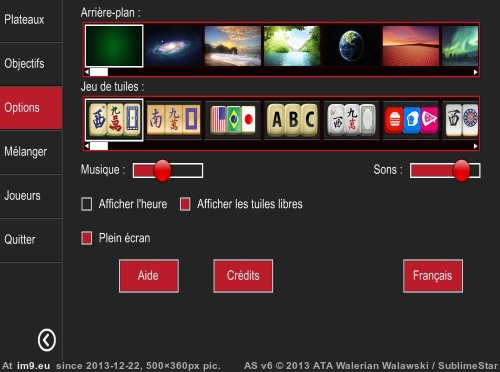Viewport: 500px width, 372px height.
Task: Change language with Français button
Action: [x=433, y=276]
